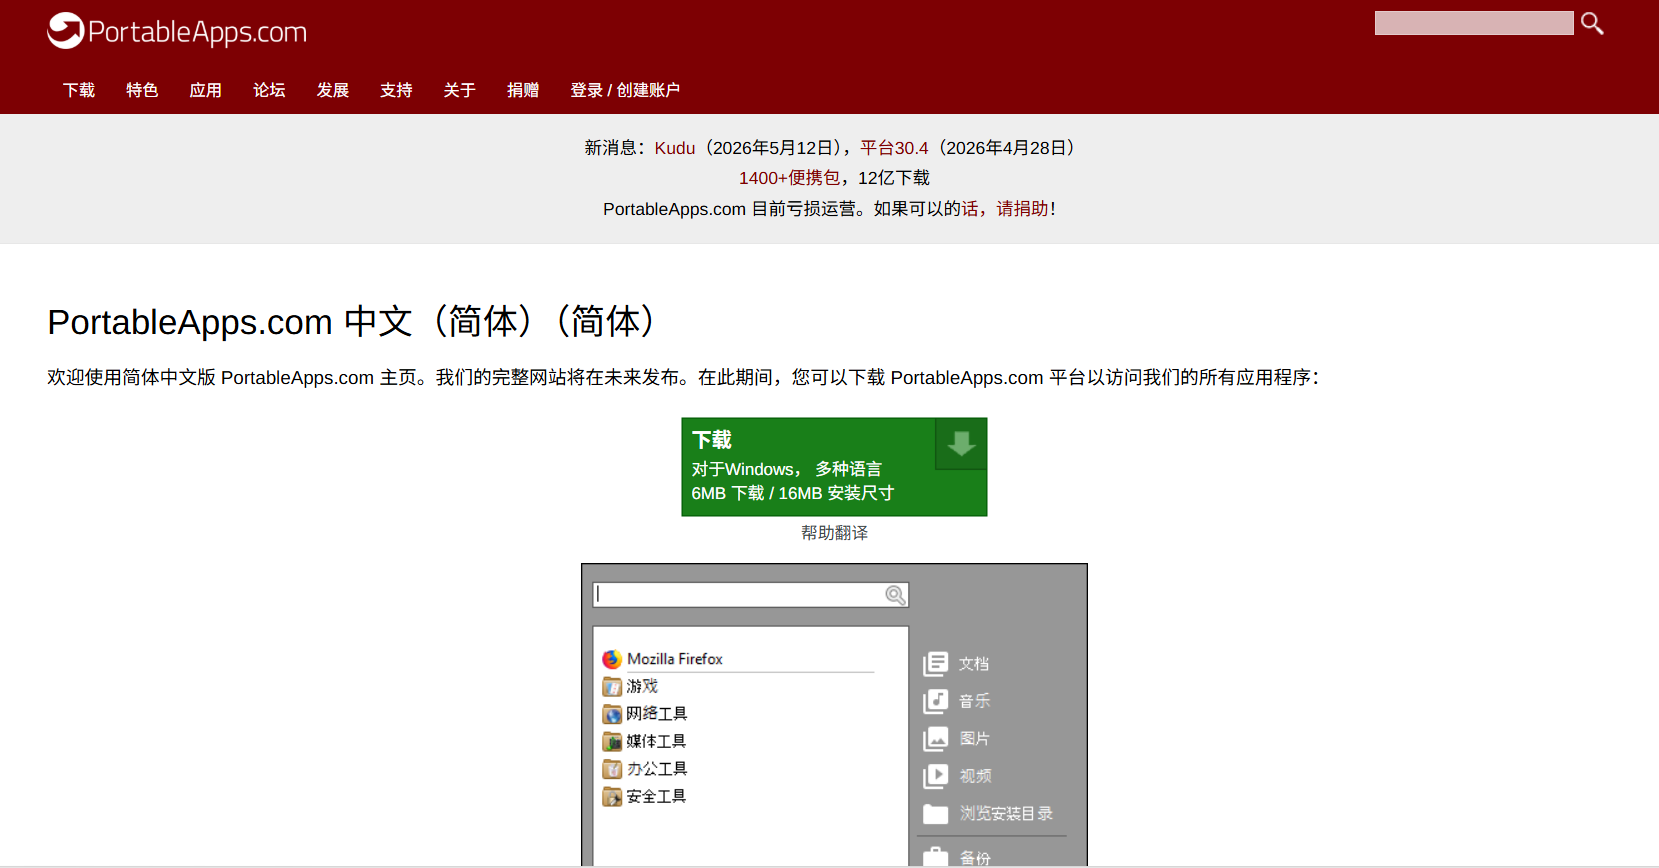Click the green 下载 download button
This screenshot has width=1659, height=868.
834,467
